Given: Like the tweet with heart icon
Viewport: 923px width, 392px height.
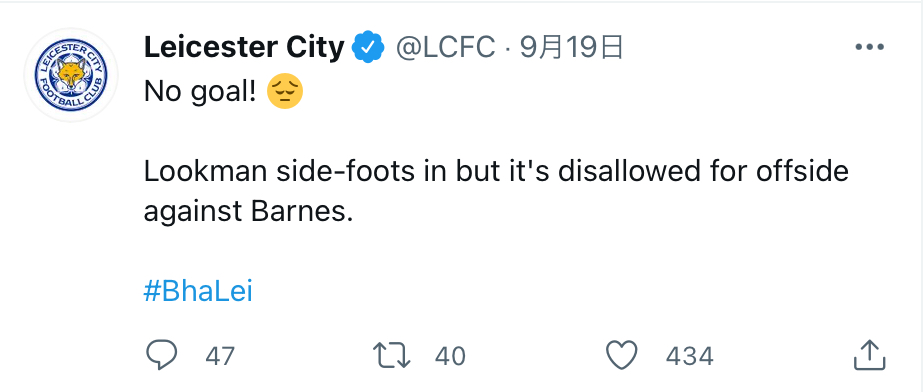Looking at the screenshot, I should point(622,356).
